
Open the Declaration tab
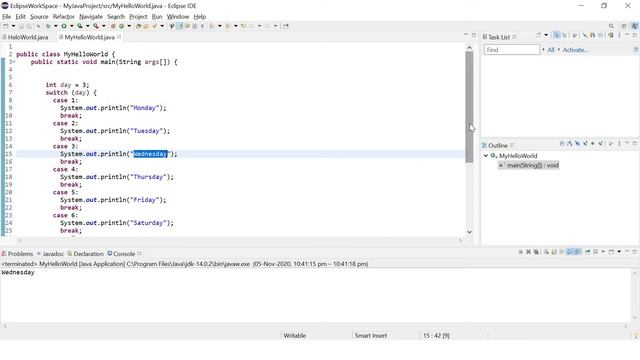tap(85, 253)
